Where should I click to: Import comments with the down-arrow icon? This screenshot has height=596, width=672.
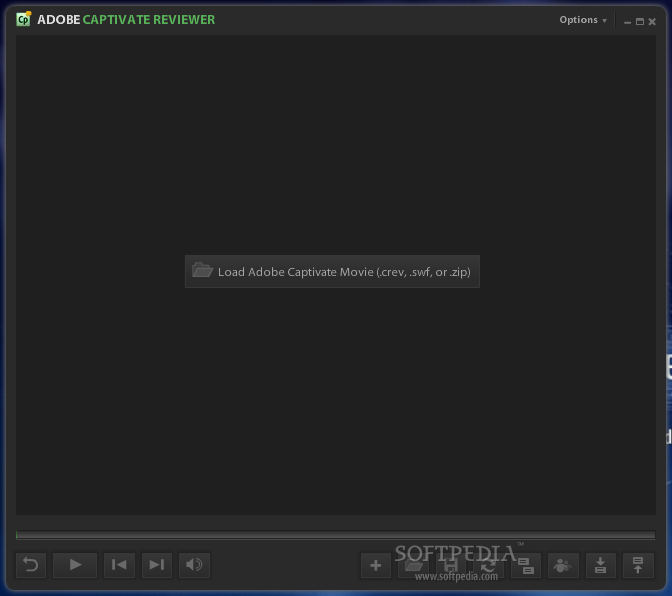(x=600, y=565)
